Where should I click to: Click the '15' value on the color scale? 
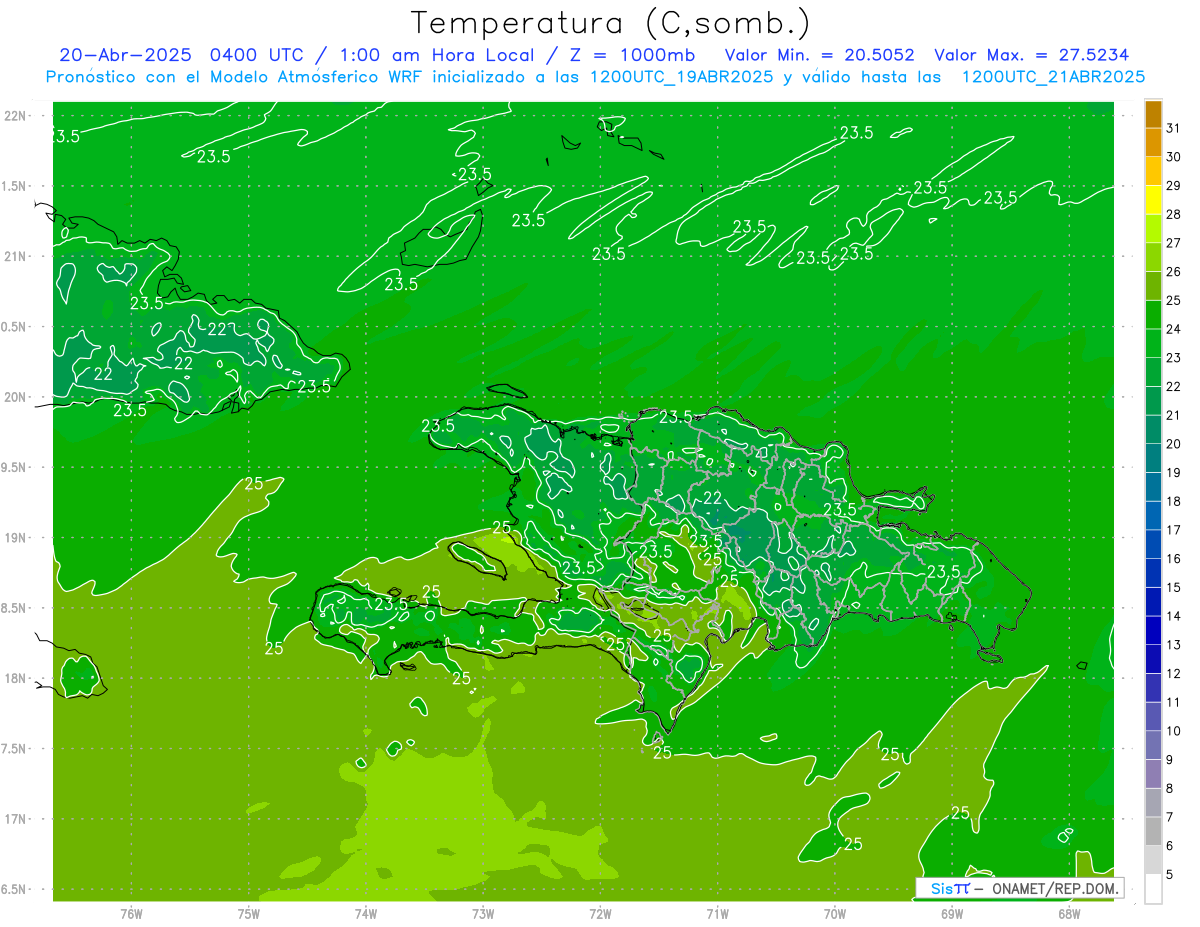pyautogui.click(x=1174, y=588)
